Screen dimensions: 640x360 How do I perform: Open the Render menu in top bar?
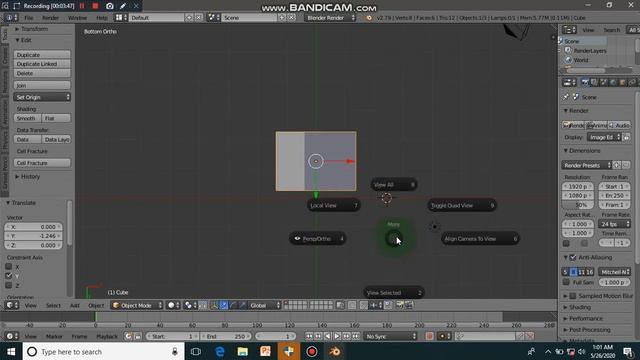pos(50,18)
